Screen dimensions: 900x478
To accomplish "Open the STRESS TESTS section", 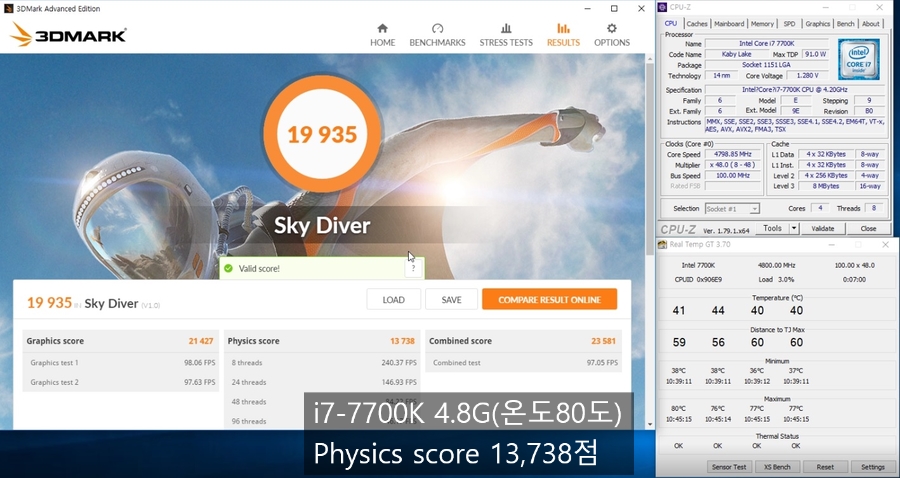I will (506, 35).
